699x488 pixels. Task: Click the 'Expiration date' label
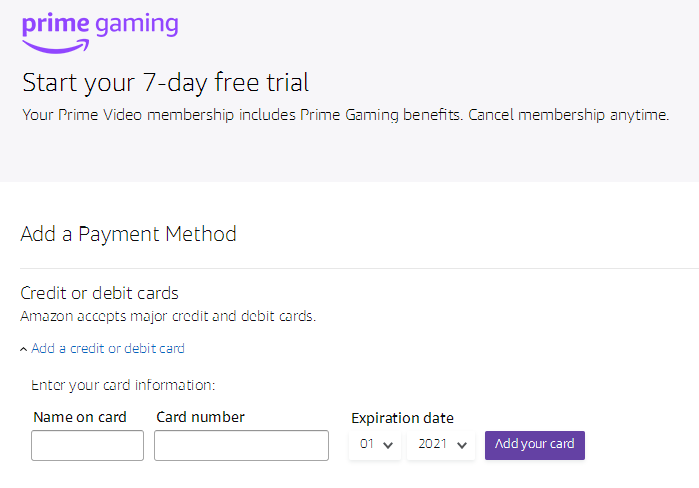click(x=402, y=418)
